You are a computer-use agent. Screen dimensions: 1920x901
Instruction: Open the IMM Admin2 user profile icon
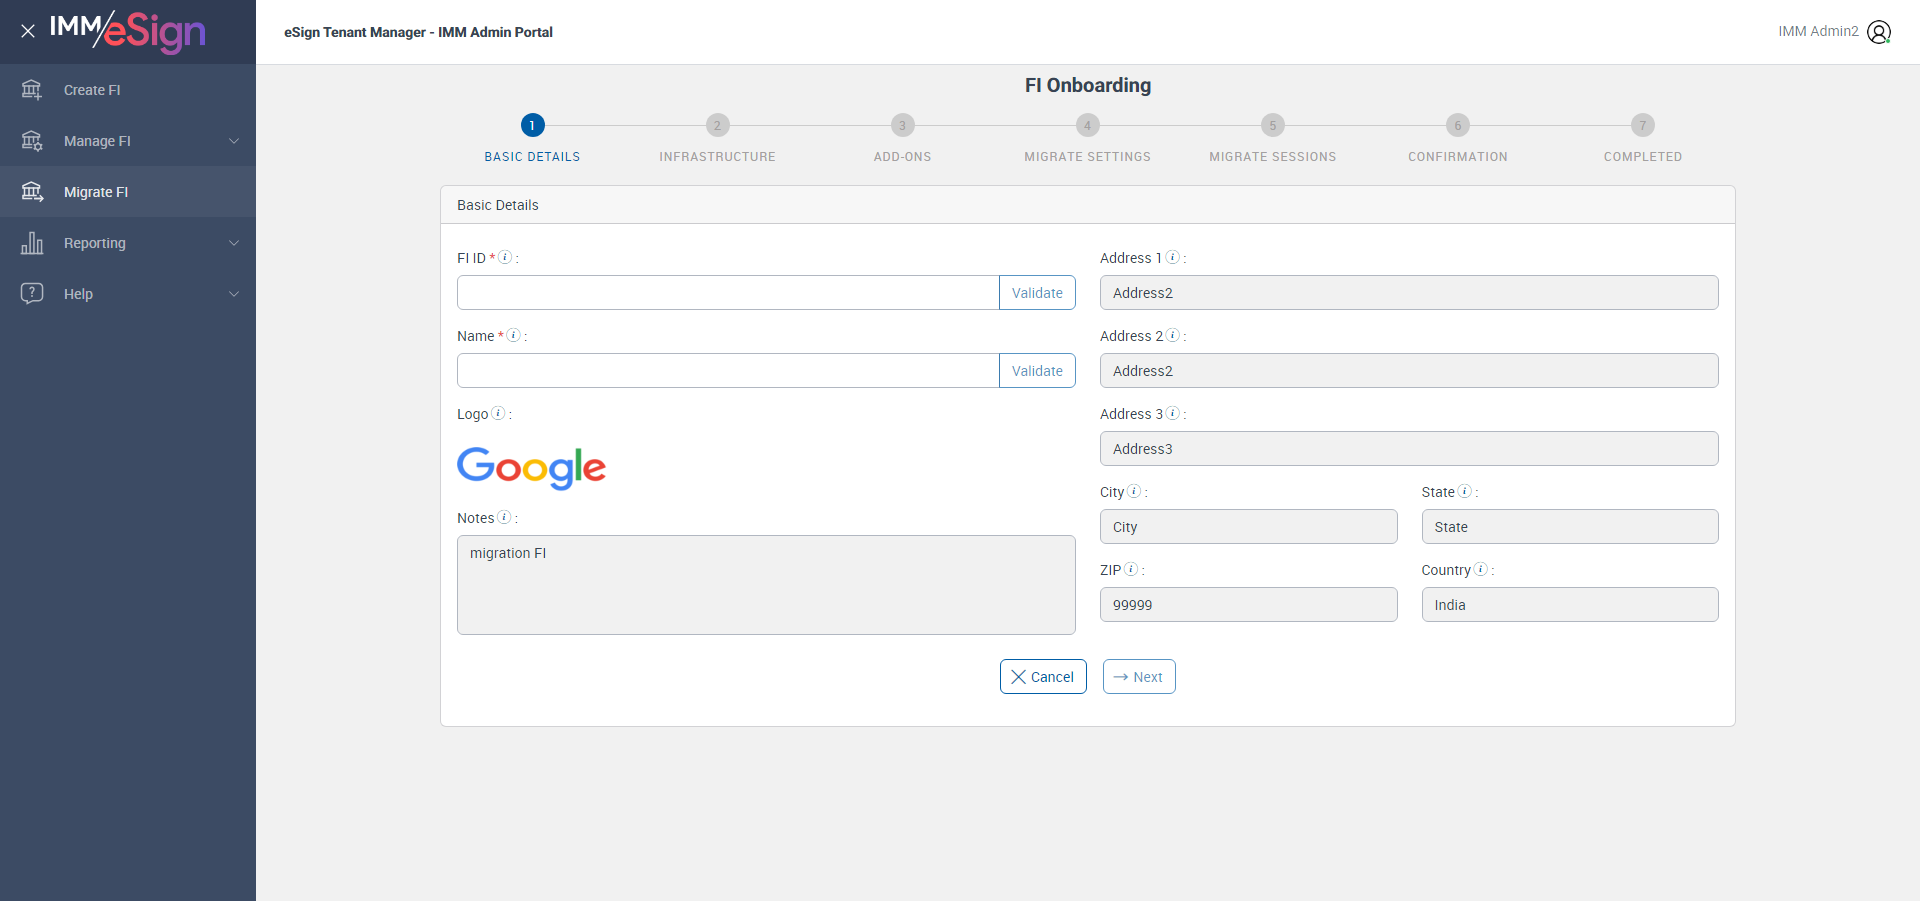pos(1879,32)
